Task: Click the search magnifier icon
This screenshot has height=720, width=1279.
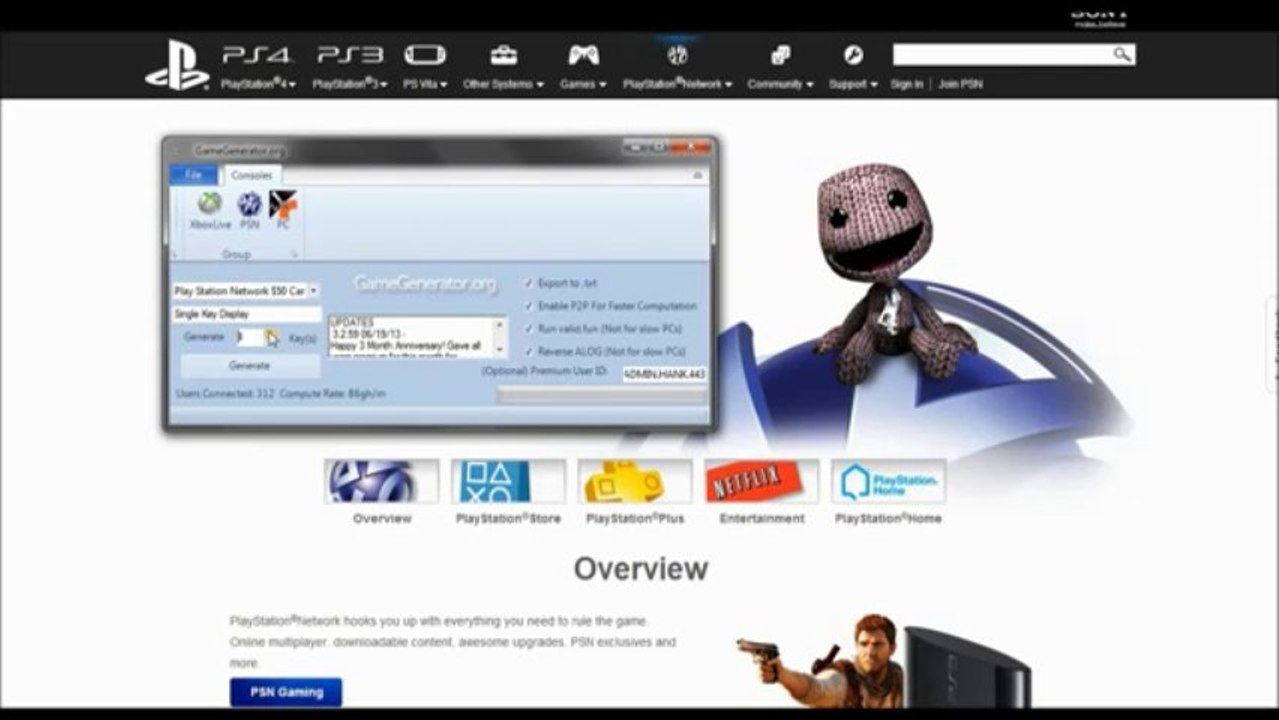Action: [x=1122, y=55]
